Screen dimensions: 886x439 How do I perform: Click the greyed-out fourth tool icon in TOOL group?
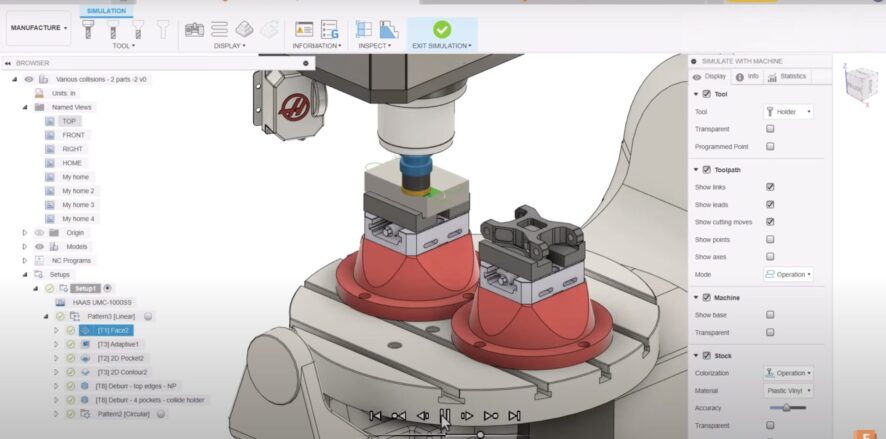(x=163, y=29)
